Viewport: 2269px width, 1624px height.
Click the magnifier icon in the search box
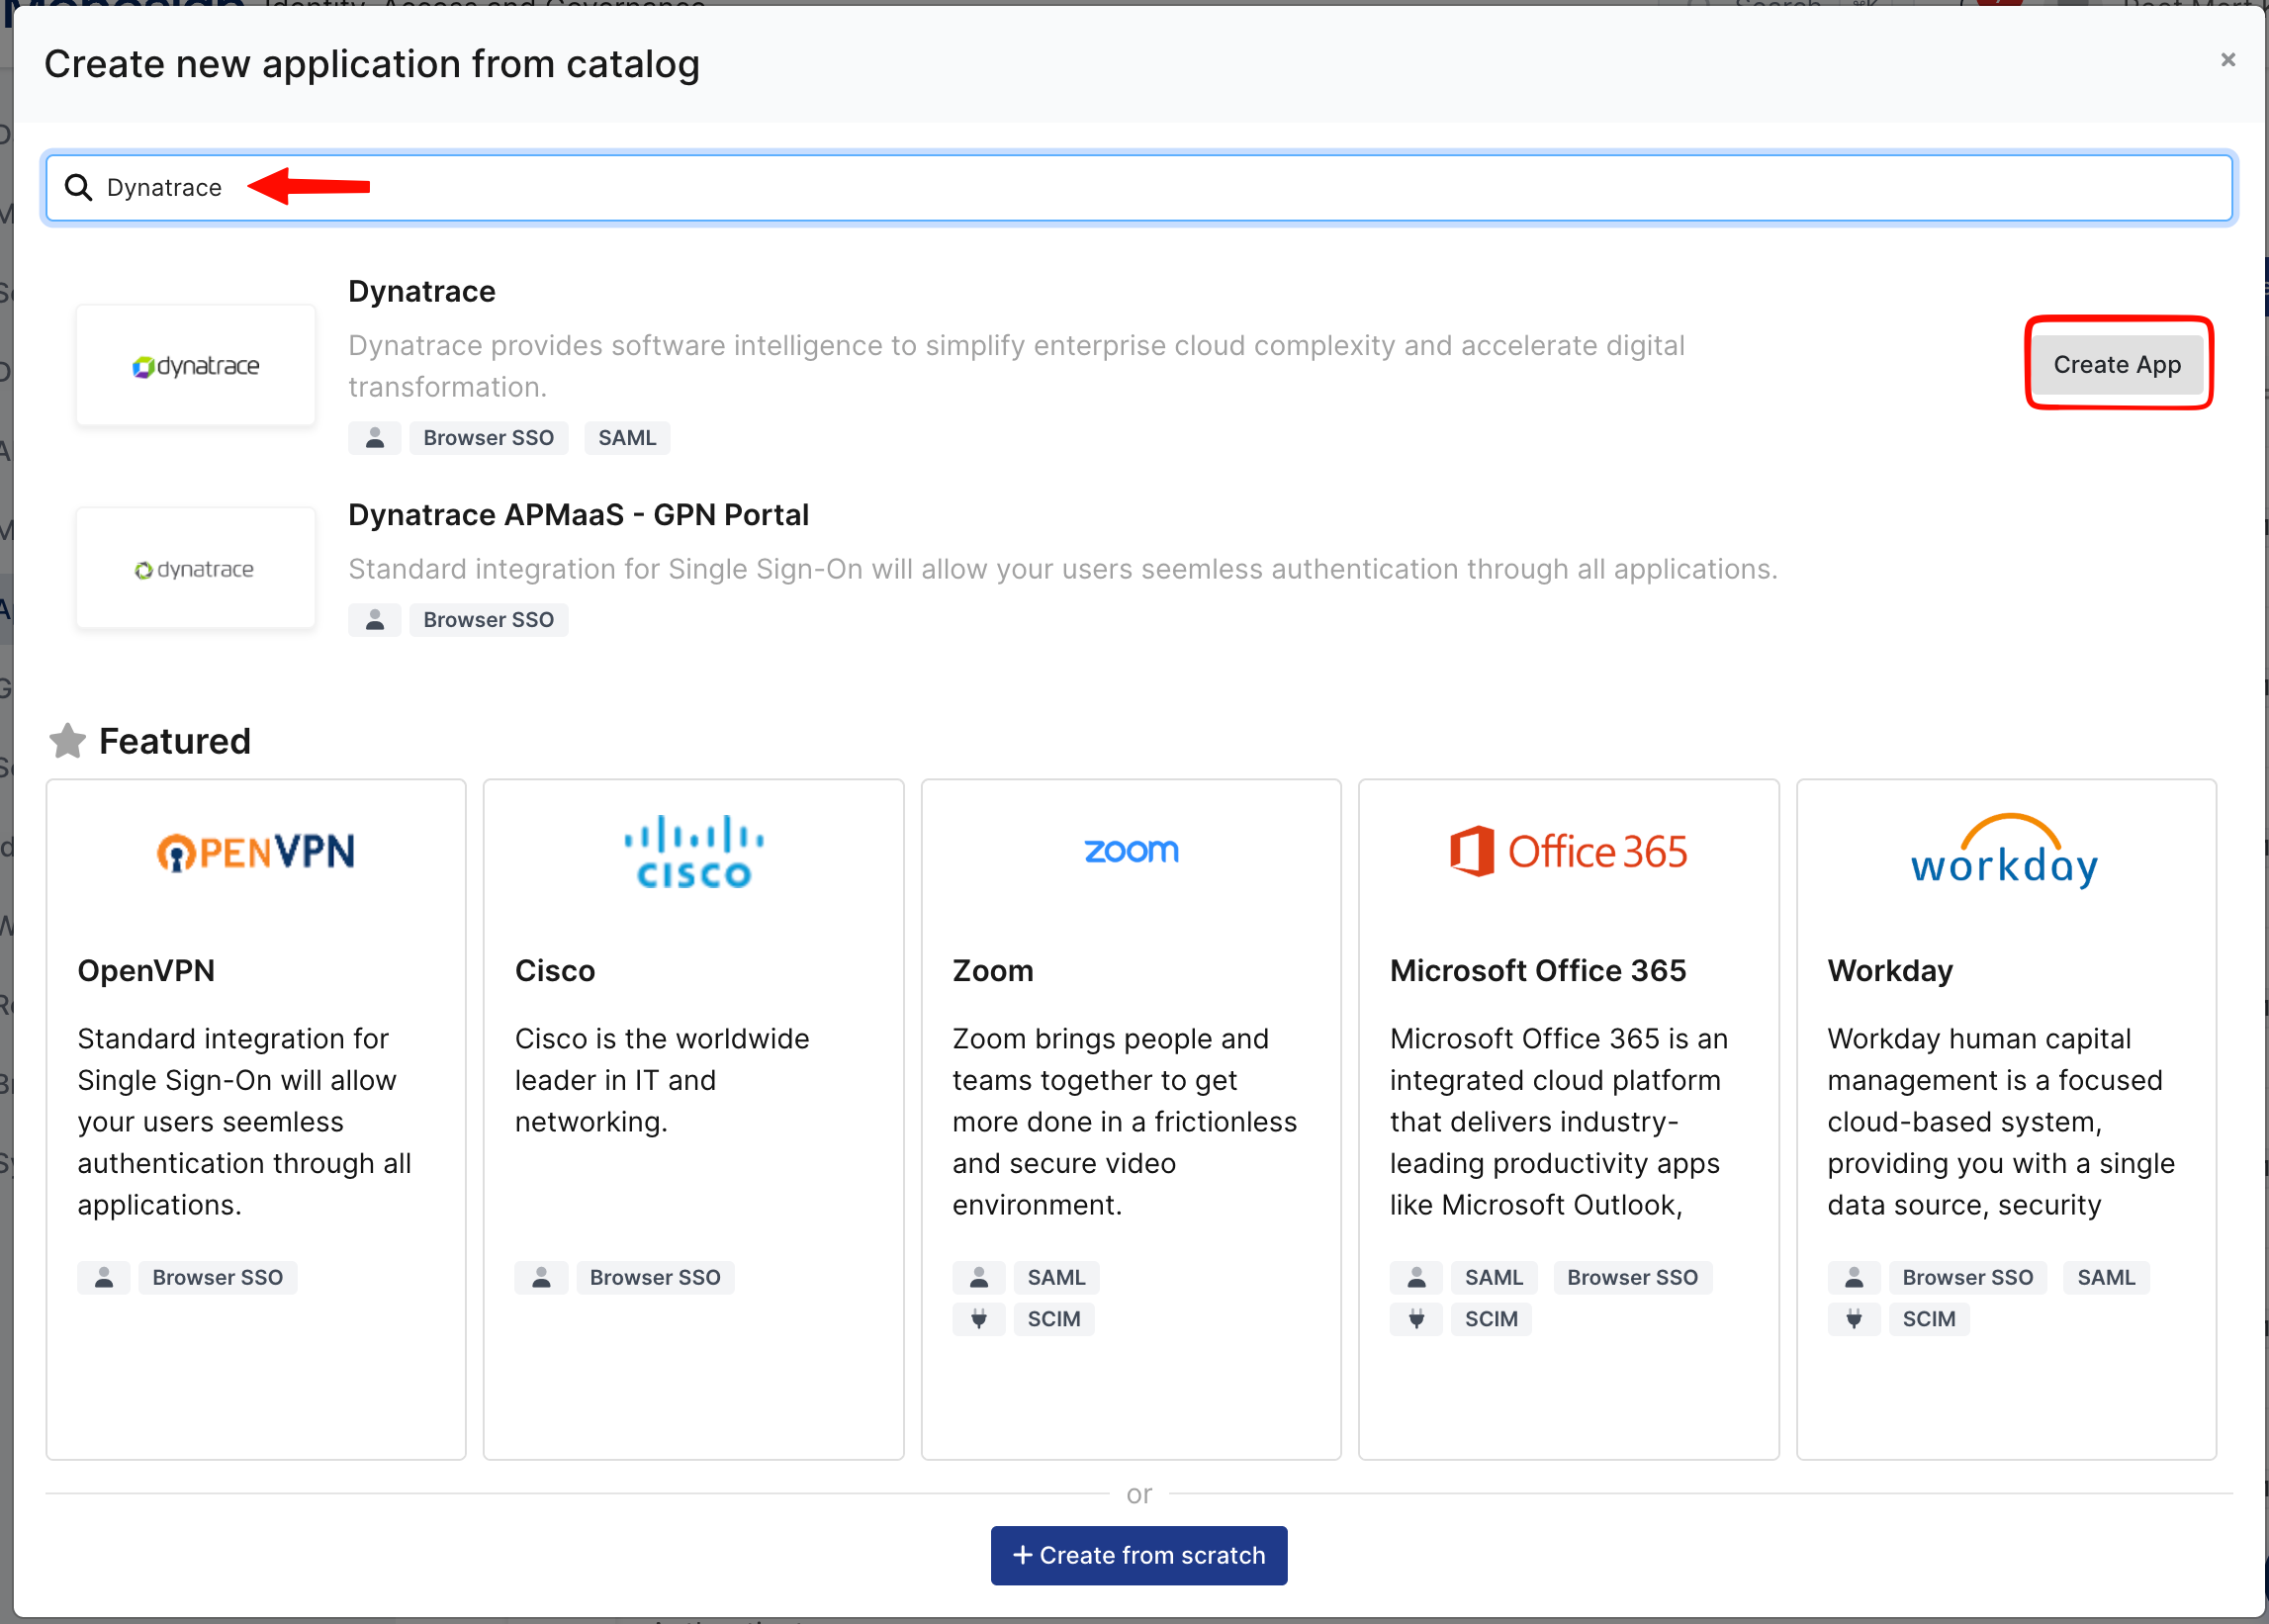78,187
